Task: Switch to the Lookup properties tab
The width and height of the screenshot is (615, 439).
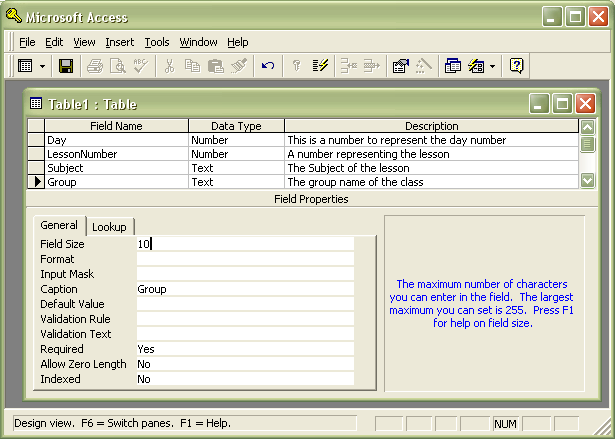Action: (x=109, y=227)
